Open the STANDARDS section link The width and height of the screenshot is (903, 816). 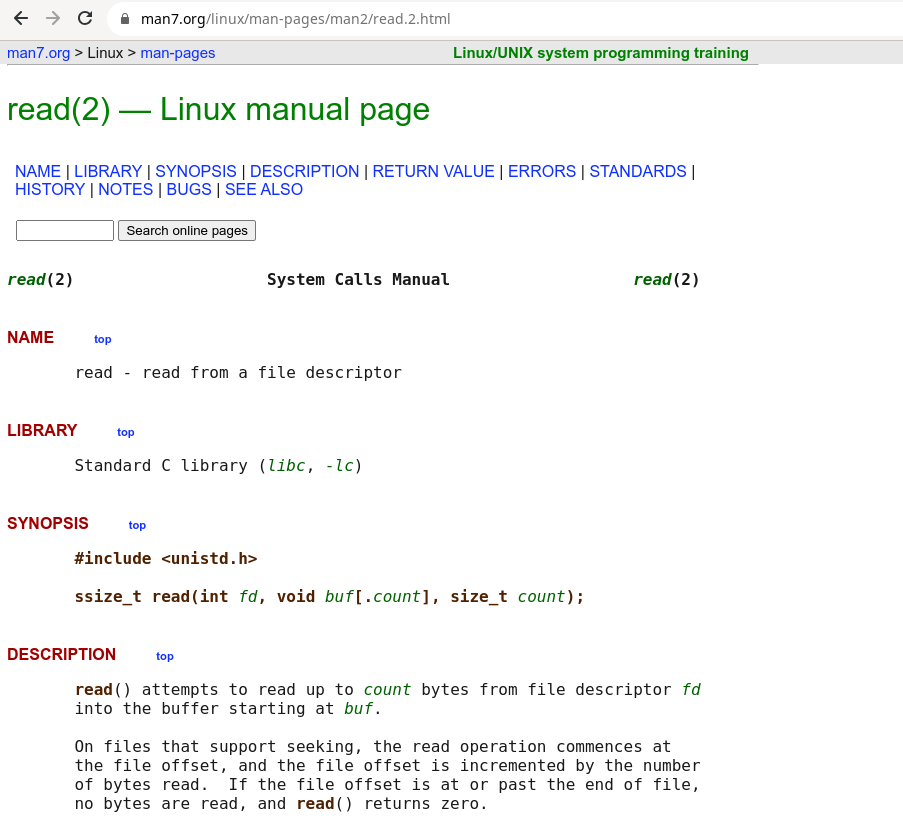[x=637, y=171]
